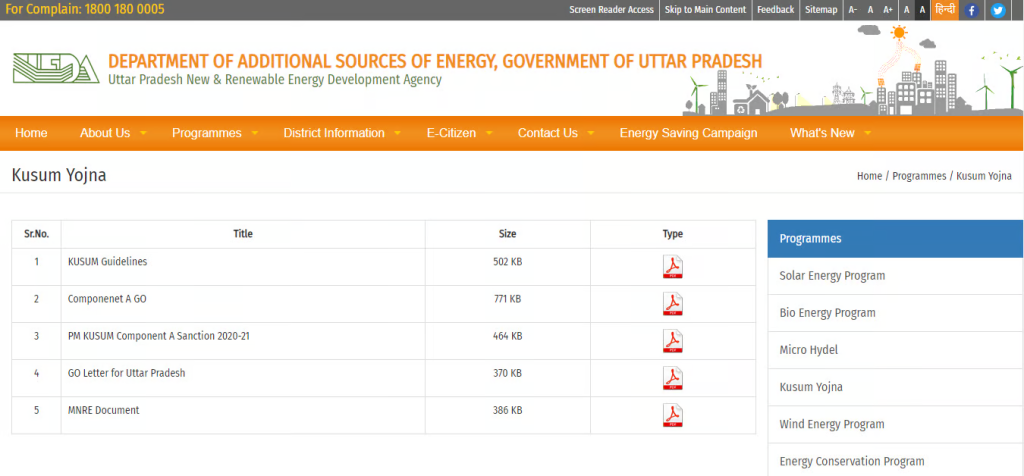The width and height of the screenshot is (1024, 476).
Task: Go to Home in the breadcrumb
Action: pyautogui.click(x=869, y=176)
